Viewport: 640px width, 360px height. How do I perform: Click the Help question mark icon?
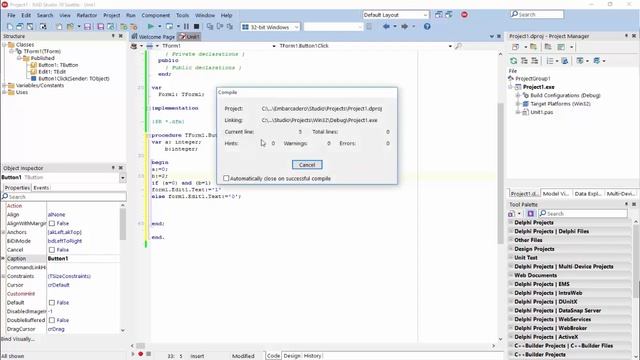[x=427, y=27]
